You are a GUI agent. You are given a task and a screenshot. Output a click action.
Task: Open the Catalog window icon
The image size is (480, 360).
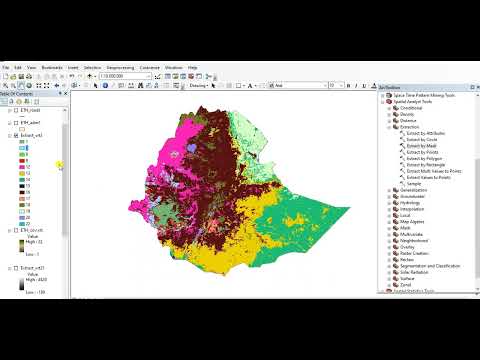click(x=175, y=76)
